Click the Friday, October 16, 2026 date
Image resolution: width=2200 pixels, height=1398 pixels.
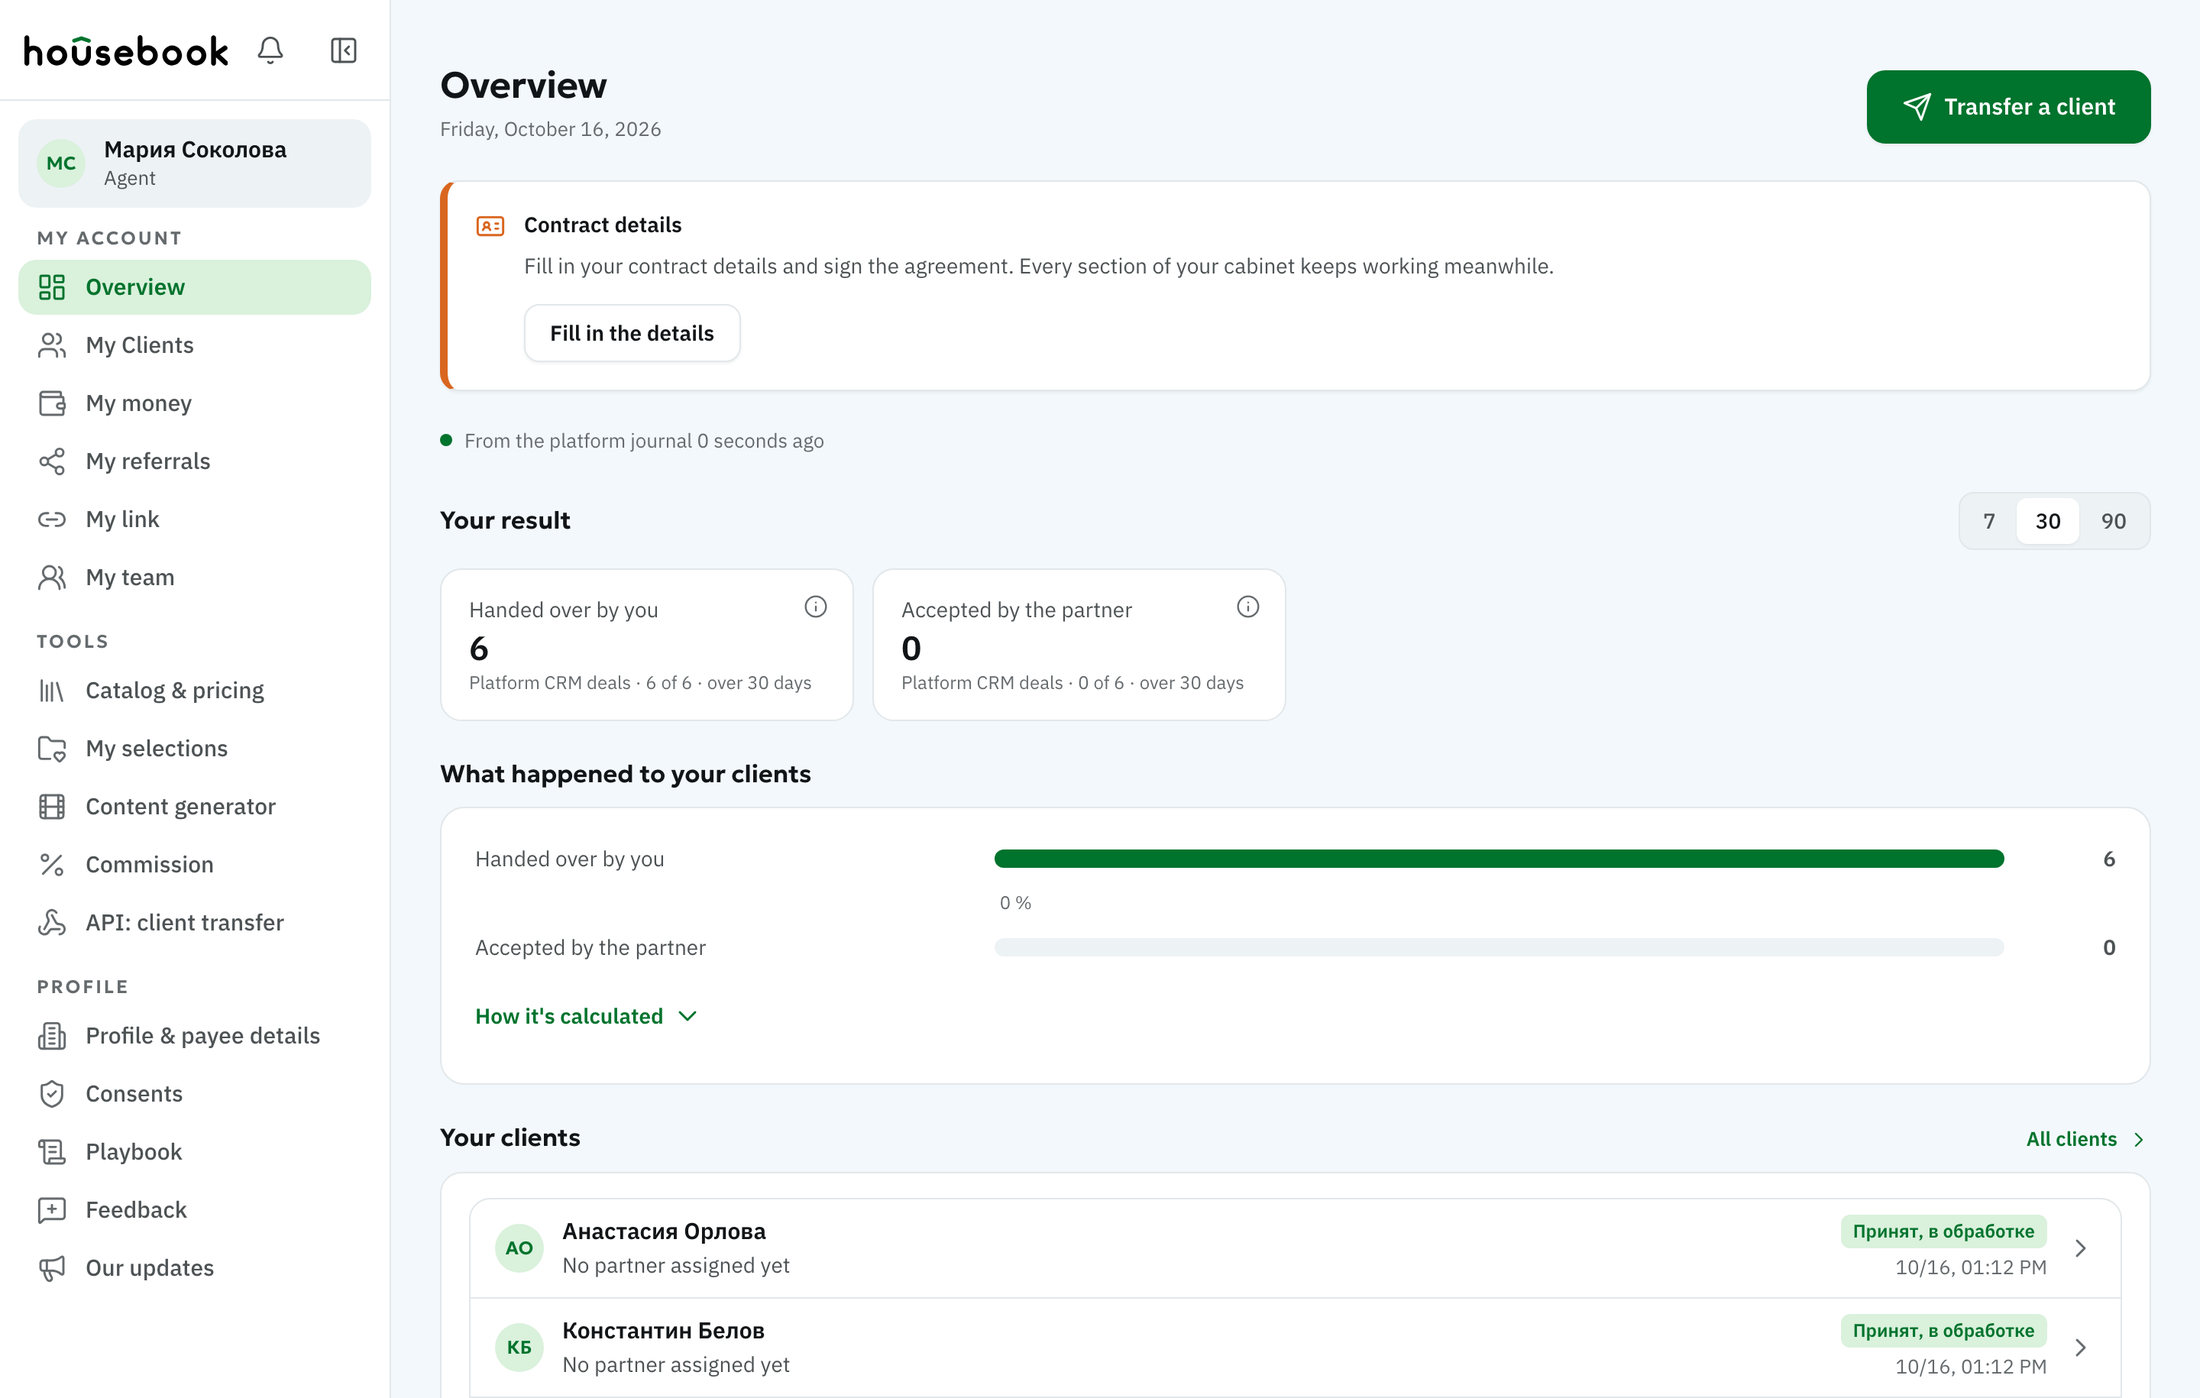(x=550, y=129)
